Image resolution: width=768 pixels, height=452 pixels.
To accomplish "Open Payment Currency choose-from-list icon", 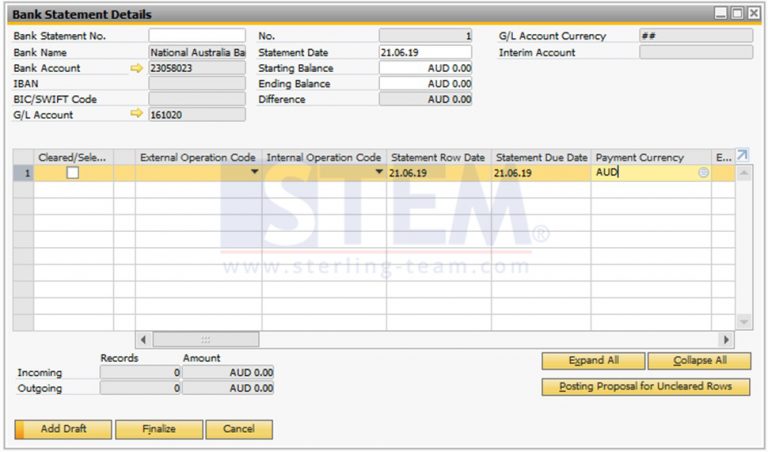I will point(703,172).
